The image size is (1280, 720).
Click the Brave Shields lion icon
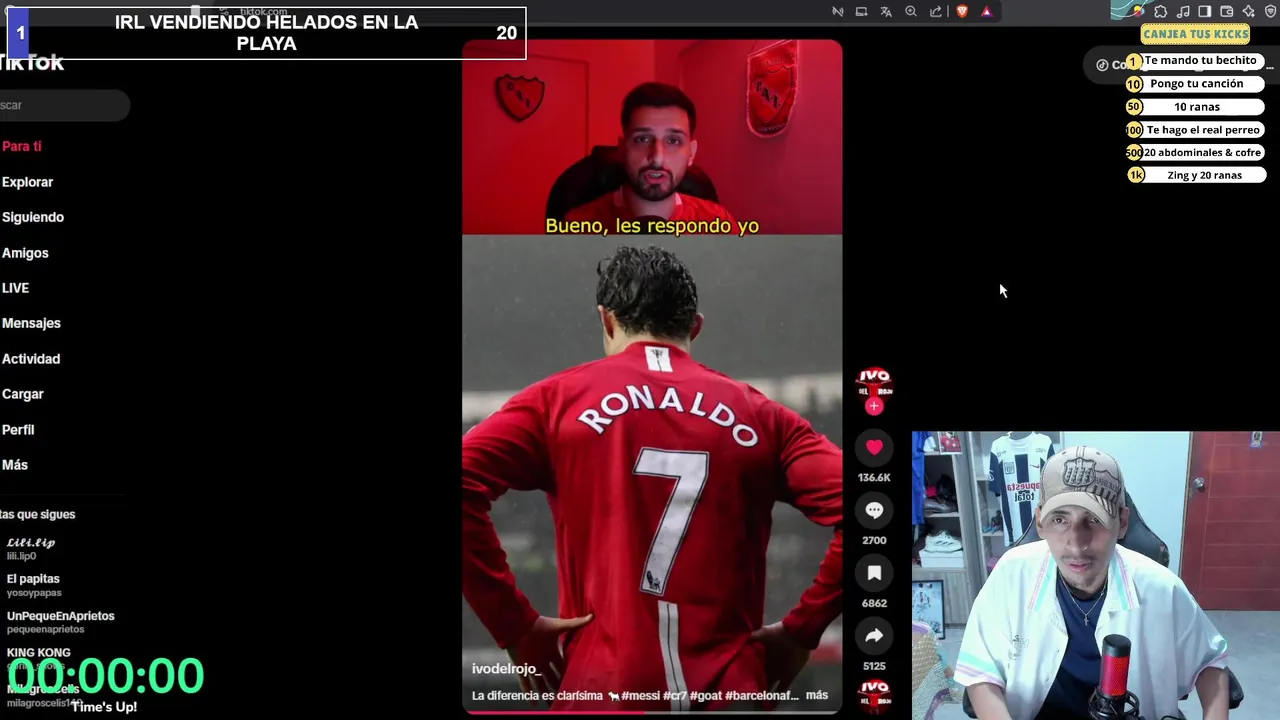[x=962, y=11]
